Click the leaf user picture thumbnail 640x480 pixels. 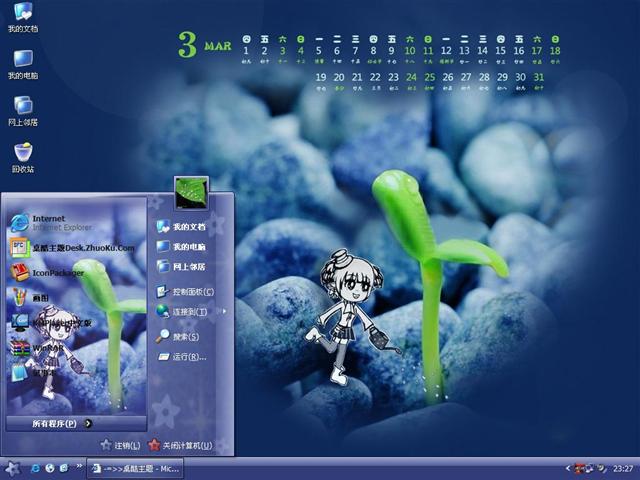191,192
